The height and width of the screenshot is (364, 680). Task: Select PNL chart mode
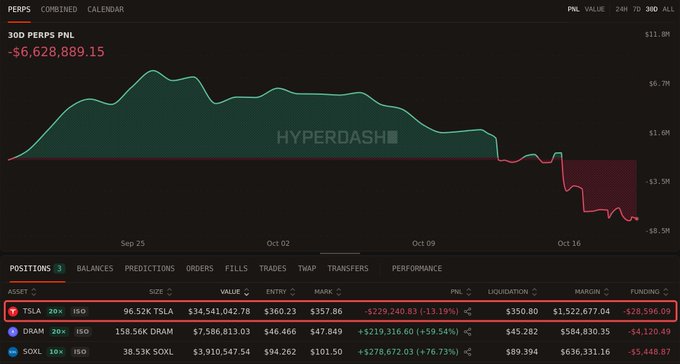point(573,9)
